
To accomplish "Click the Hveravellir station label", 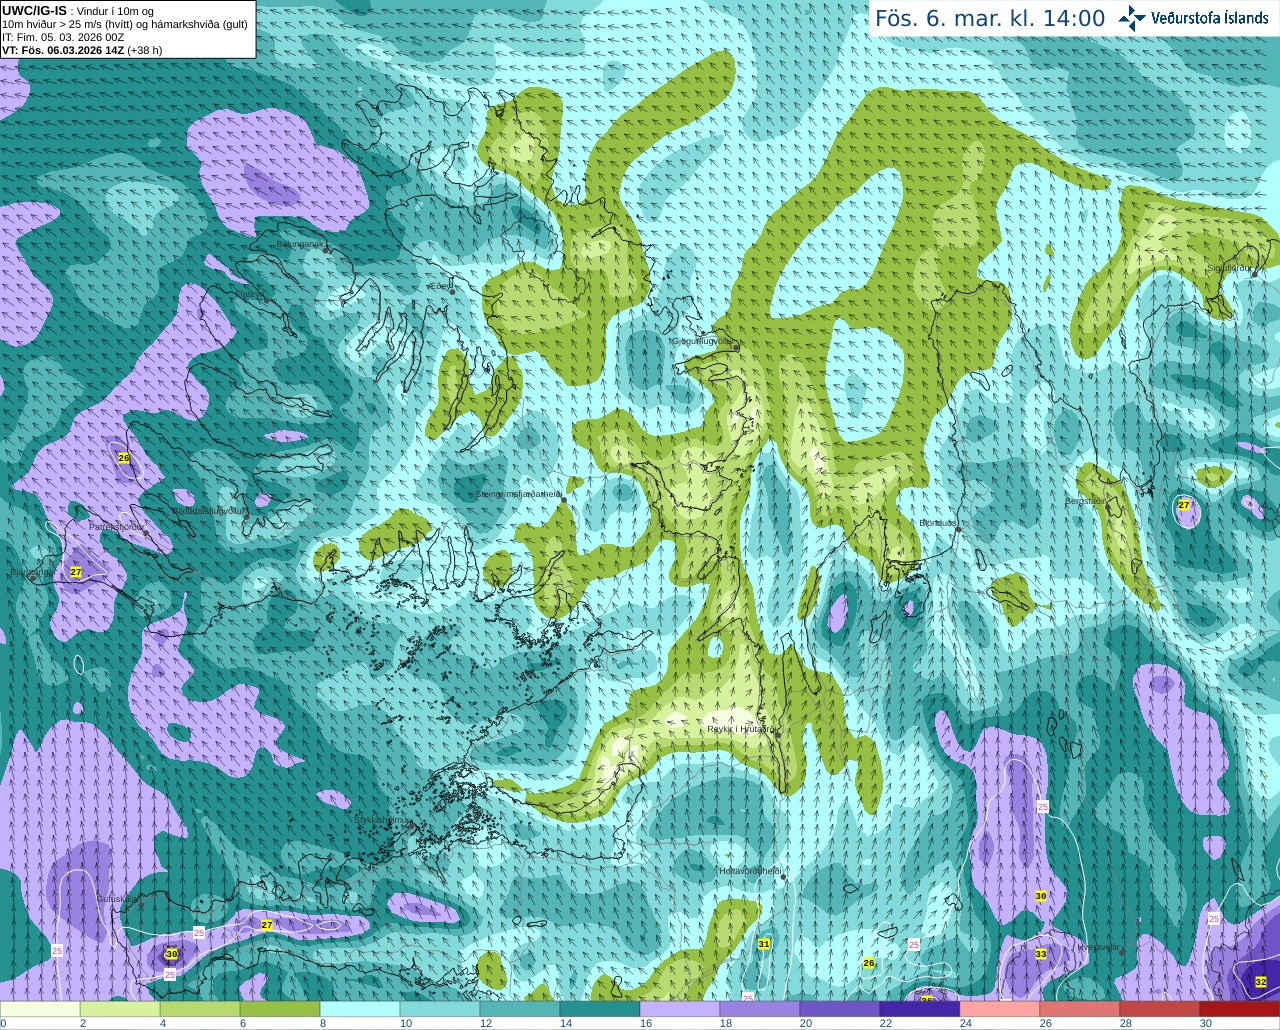I will tap(1098, 946).
